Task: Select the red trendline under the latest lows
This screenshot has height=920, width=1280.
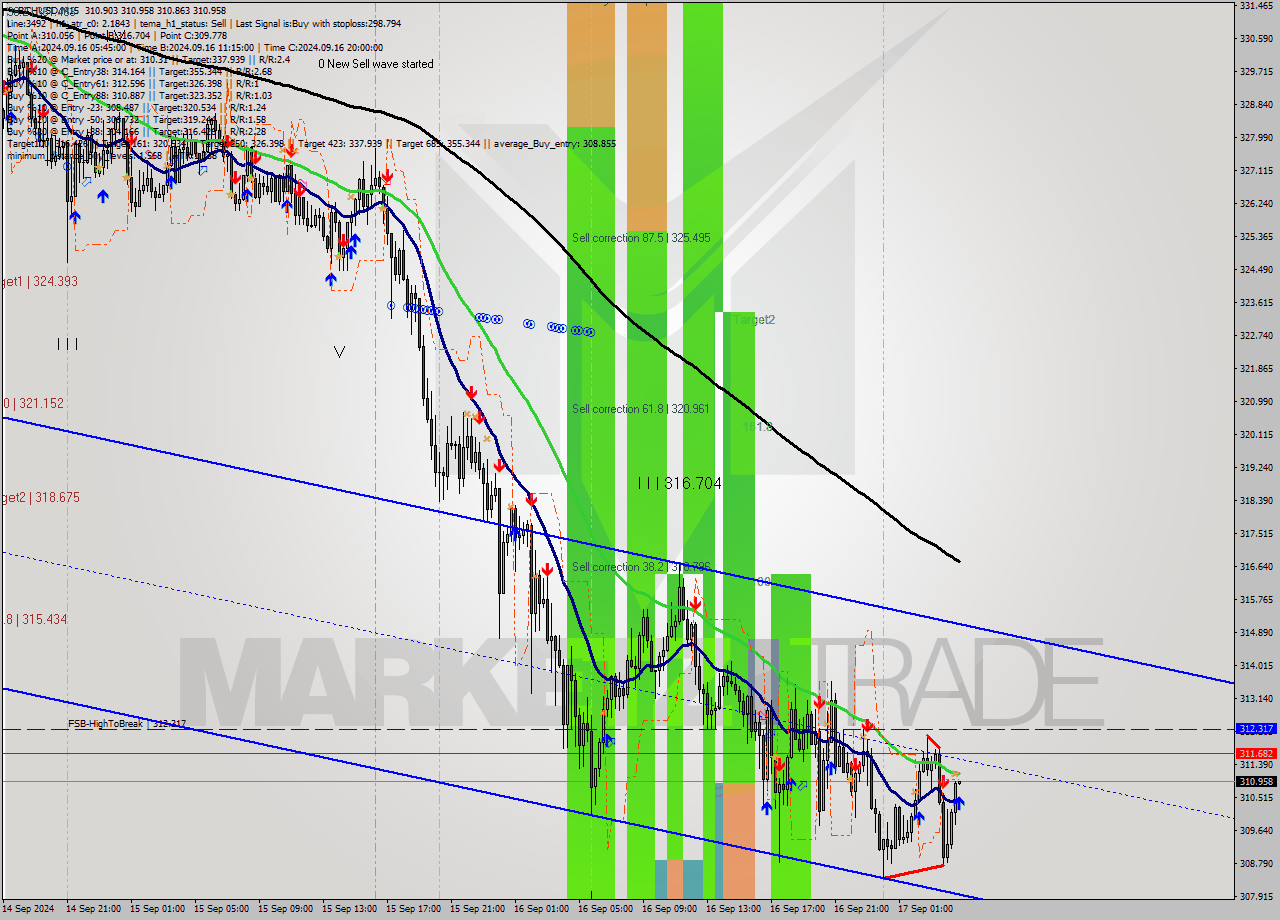Action: [x=914, y=872]
